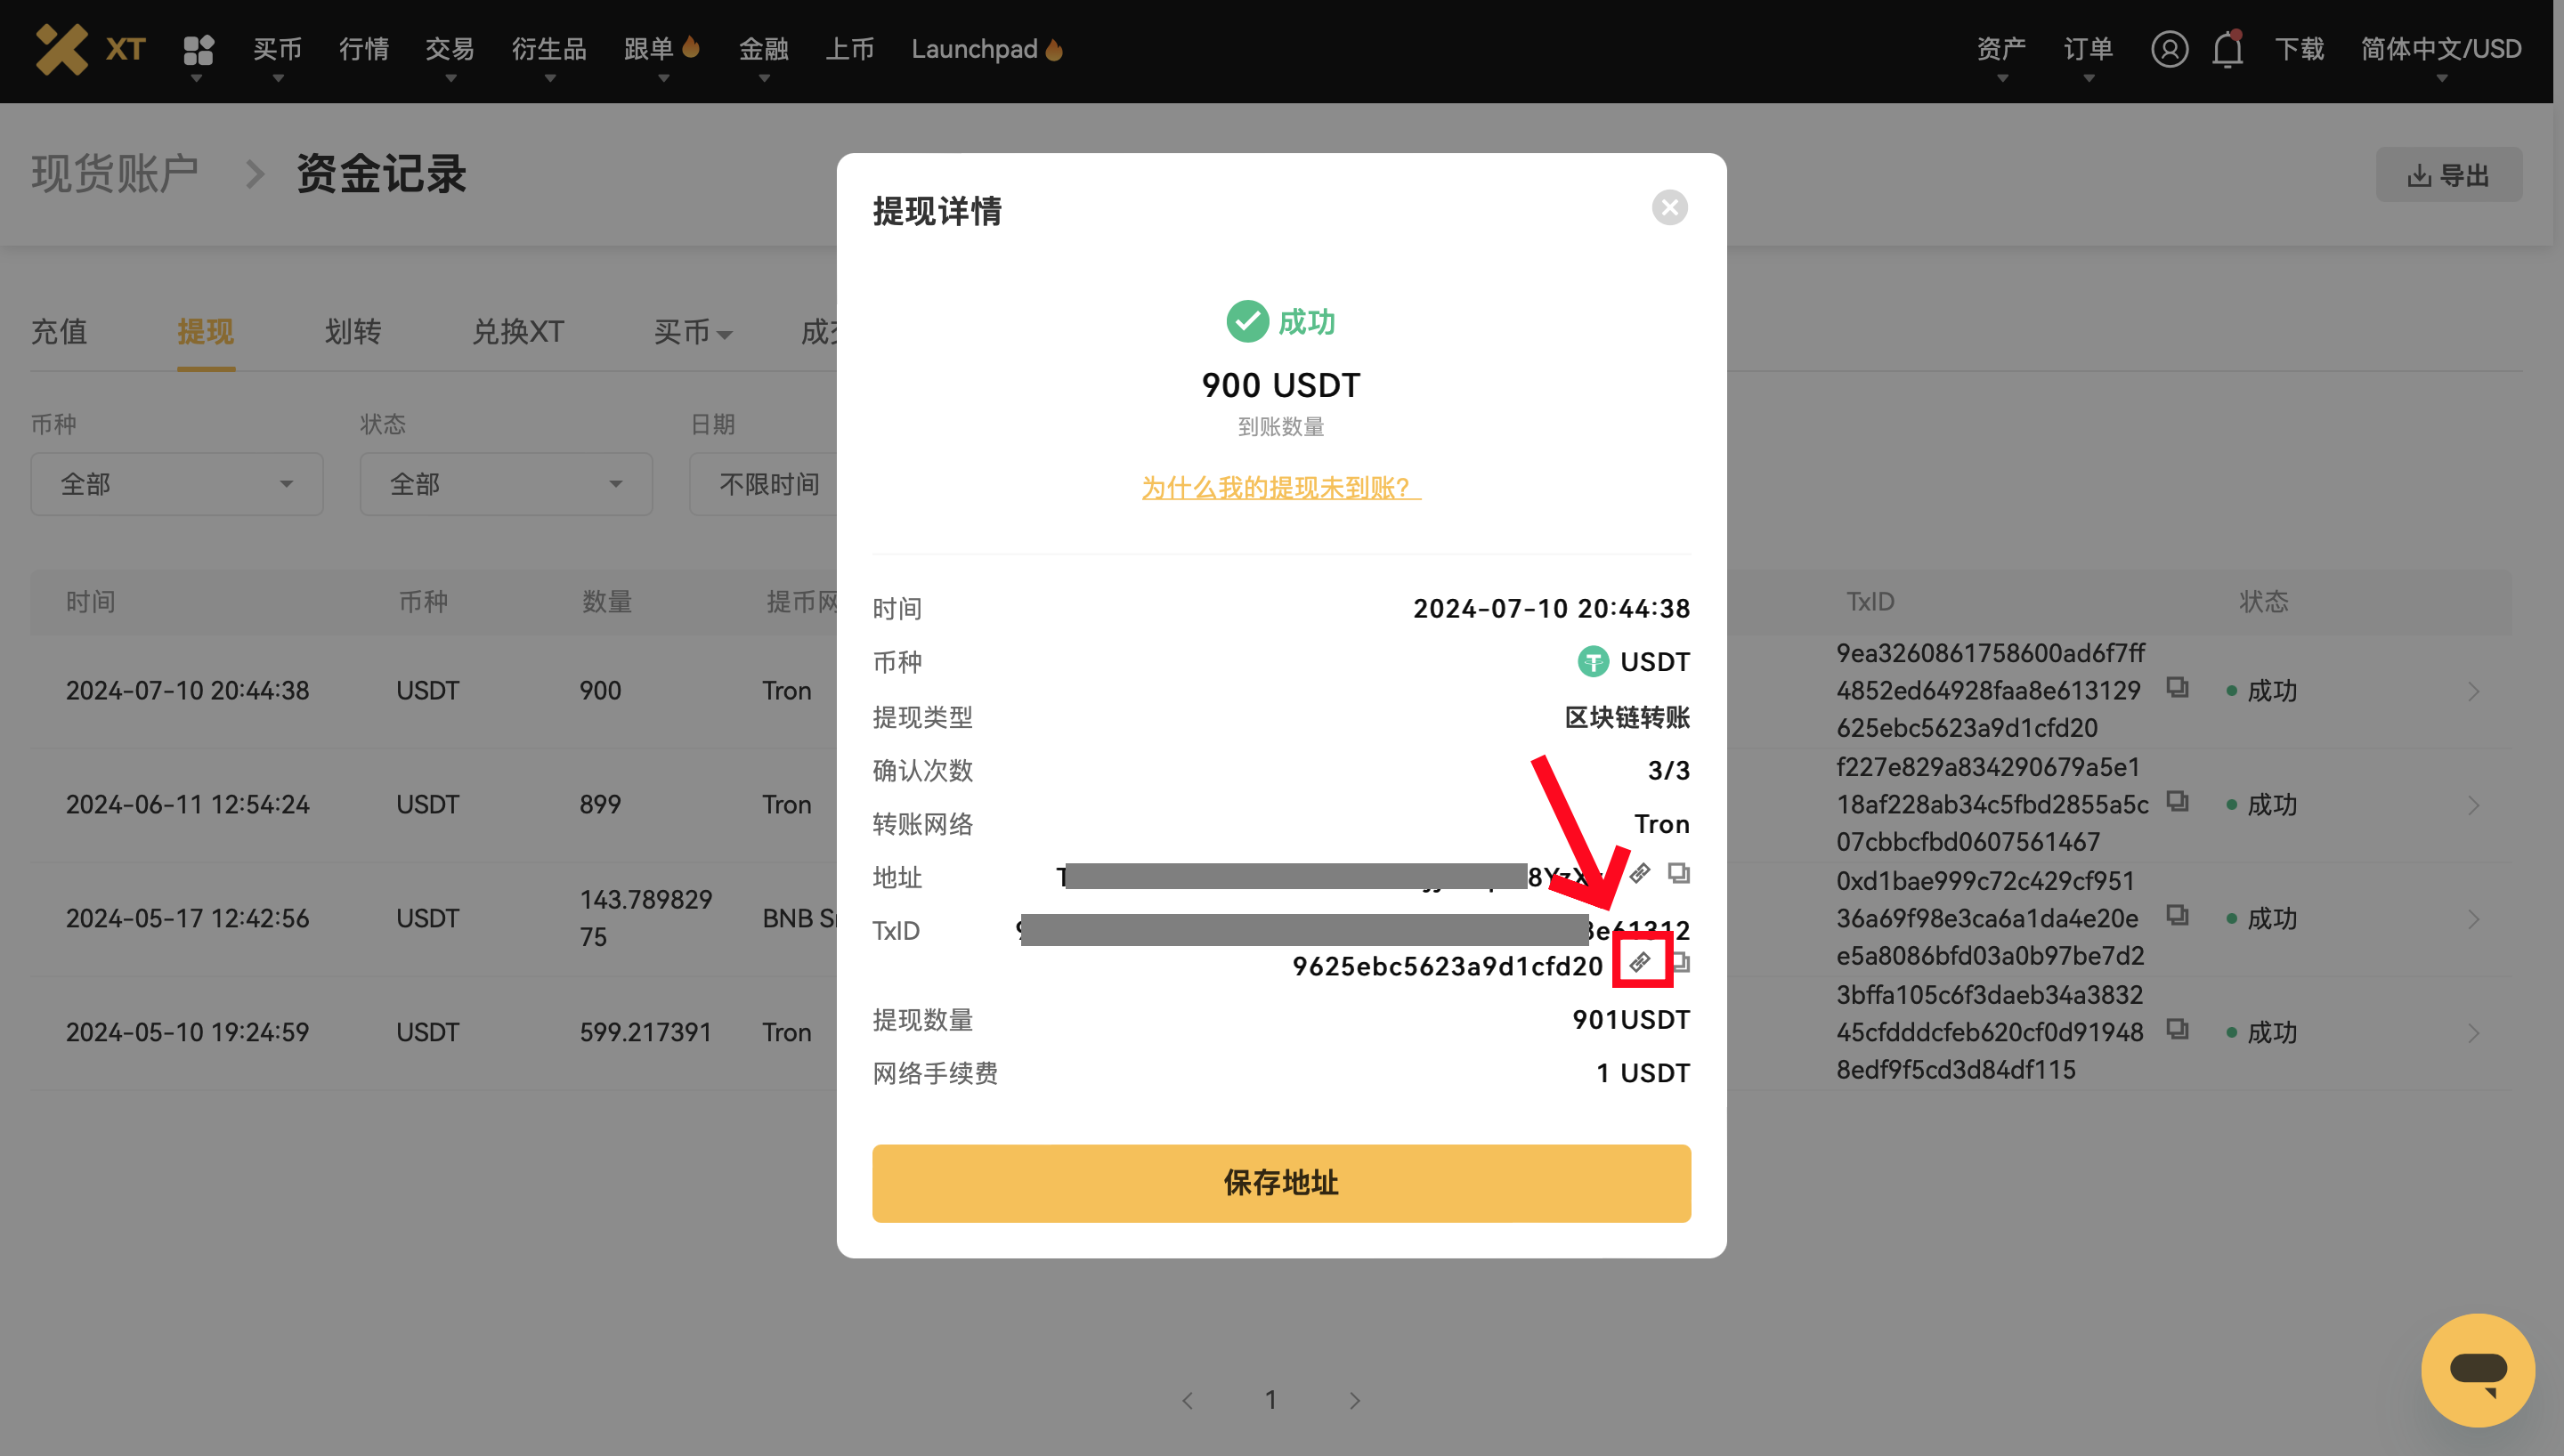Click the green success checkmark icon

1247,322
